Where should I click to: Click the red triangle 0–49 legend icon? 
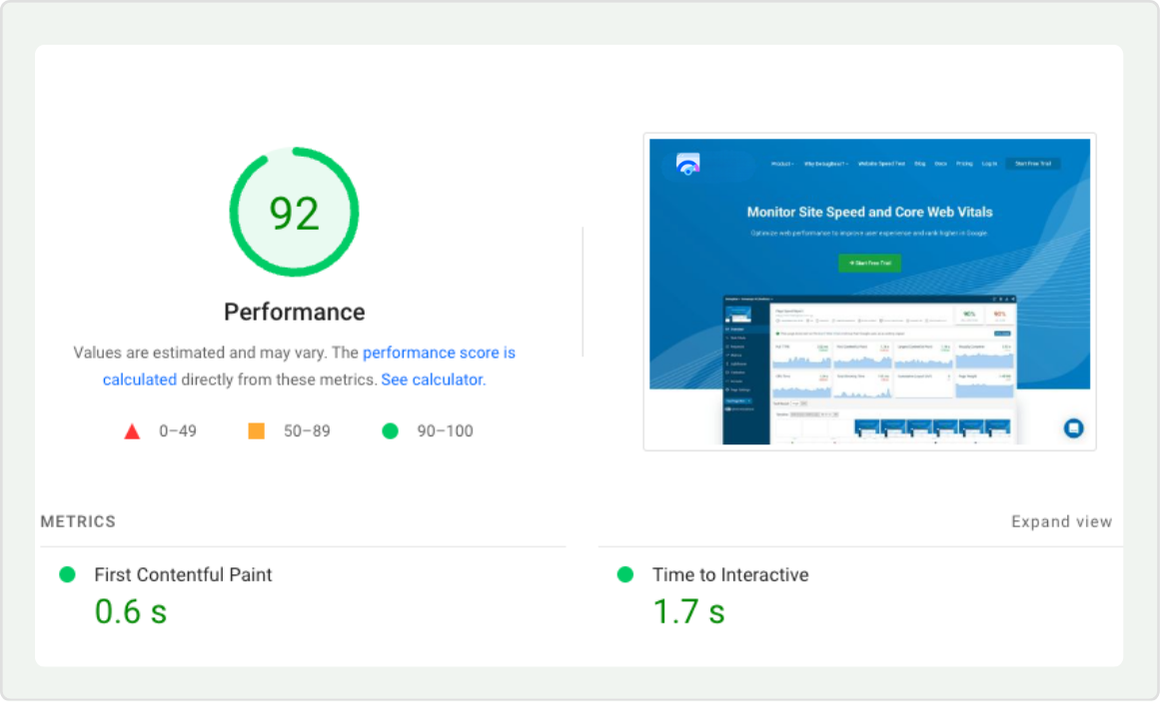point(132,432)
